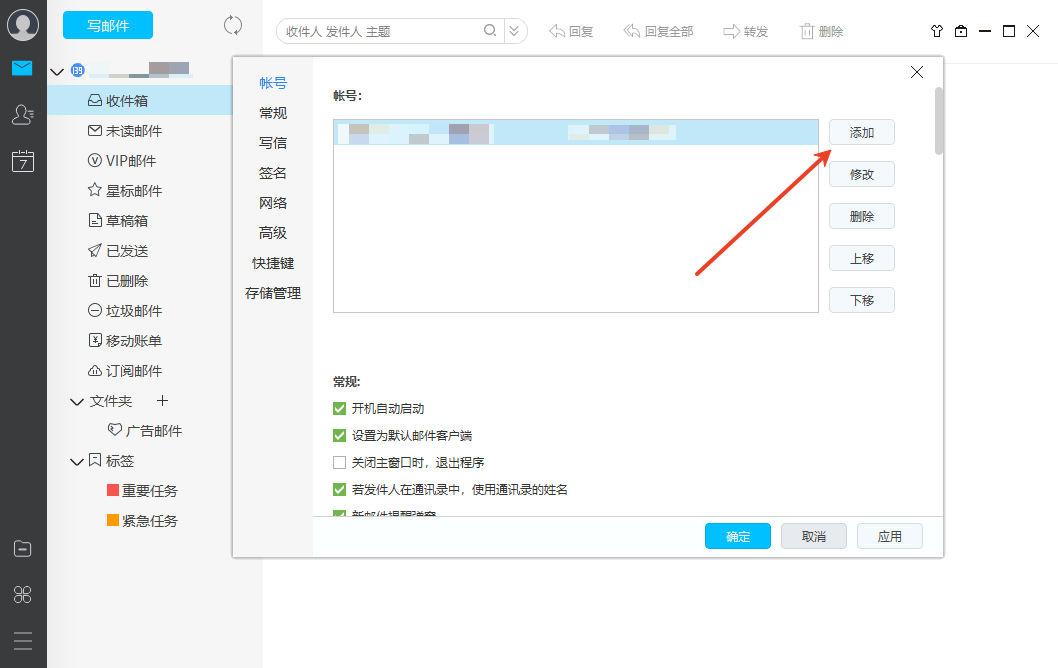Switch to the 写信 settings tab
This screenshot has height=668, width=1058.
click(x=273, y=143)
